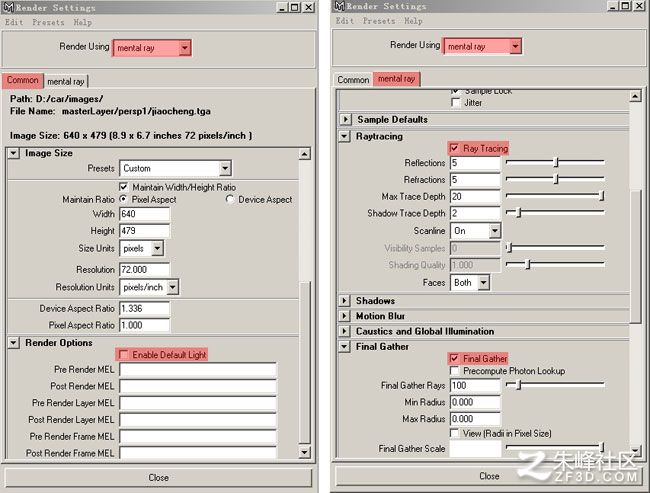Toggle Precompute Photon Lookup checkbox

454,371
